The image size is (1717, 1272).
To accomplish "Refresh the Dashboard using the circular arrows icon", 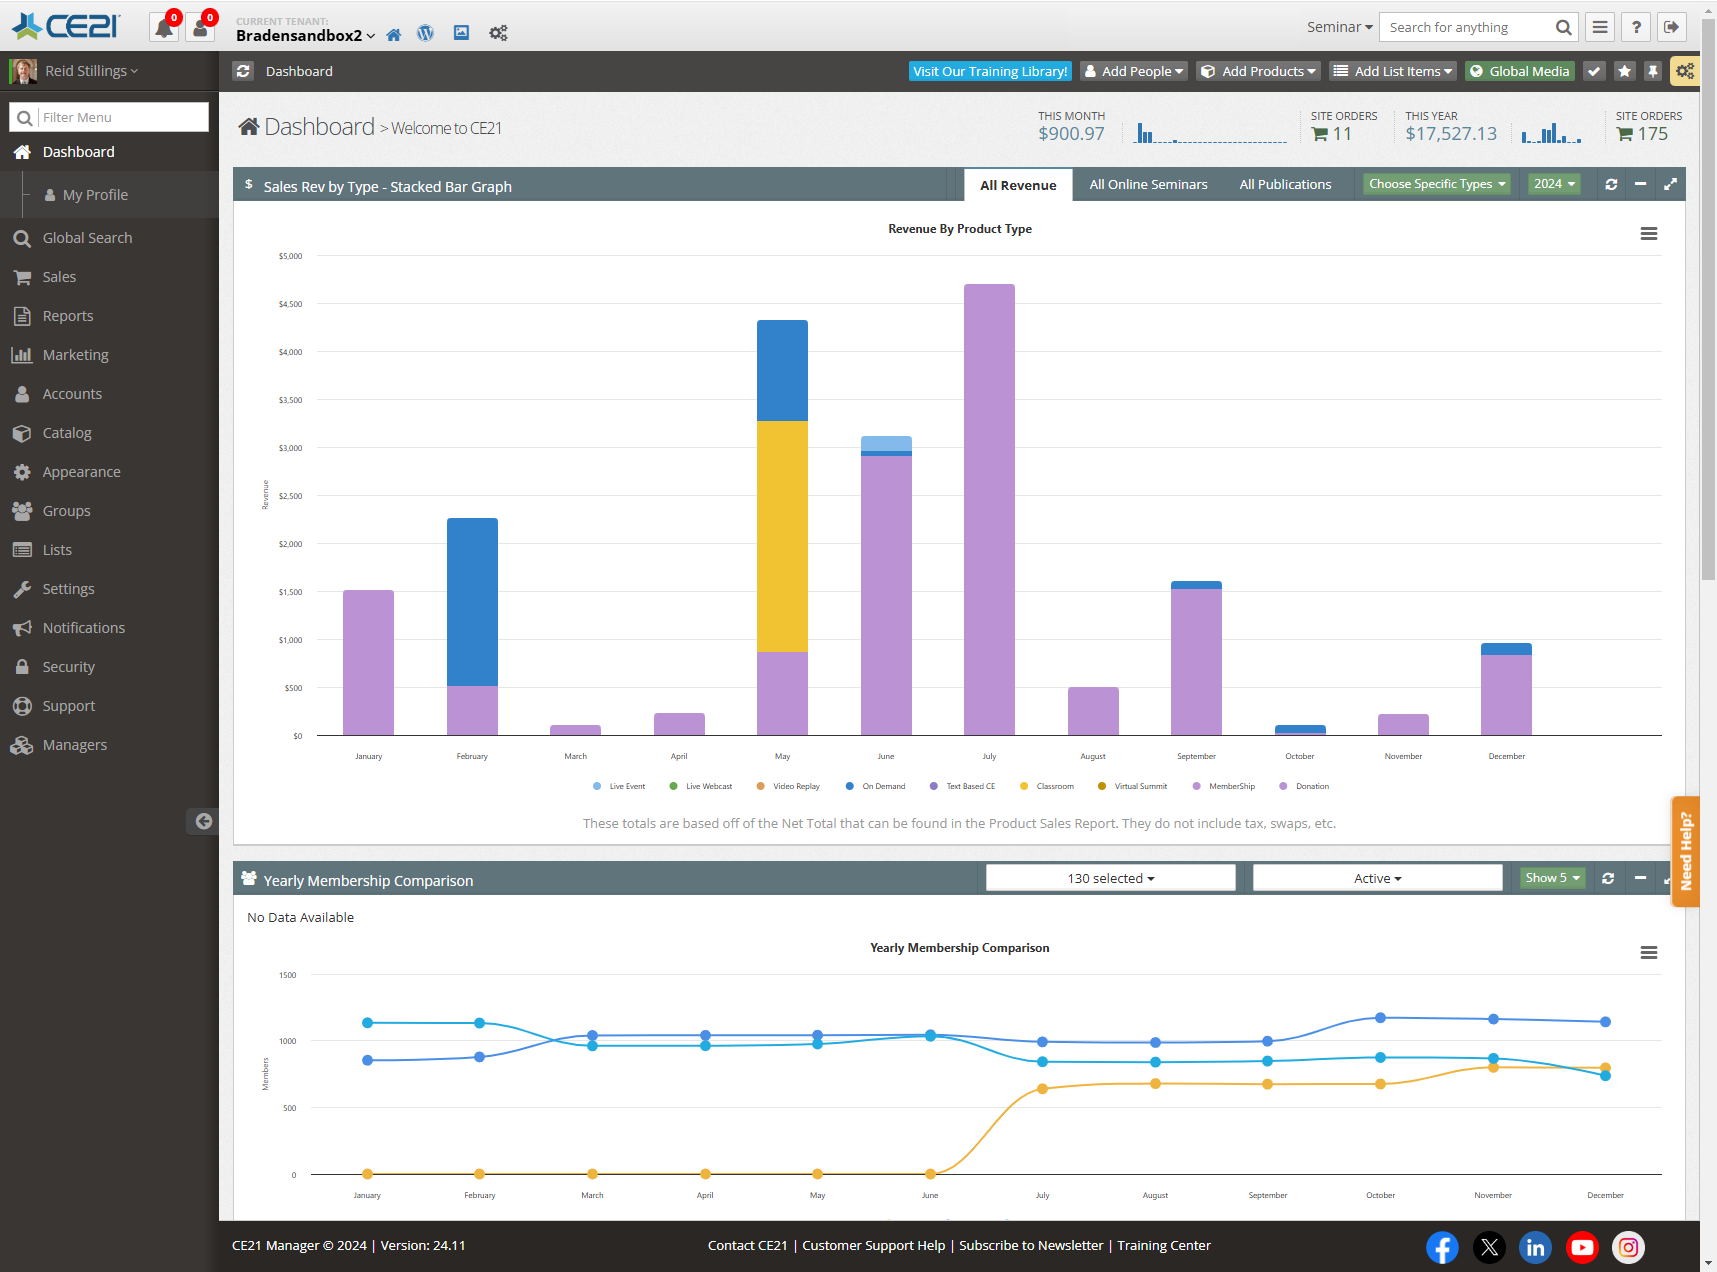I will 243,71.
